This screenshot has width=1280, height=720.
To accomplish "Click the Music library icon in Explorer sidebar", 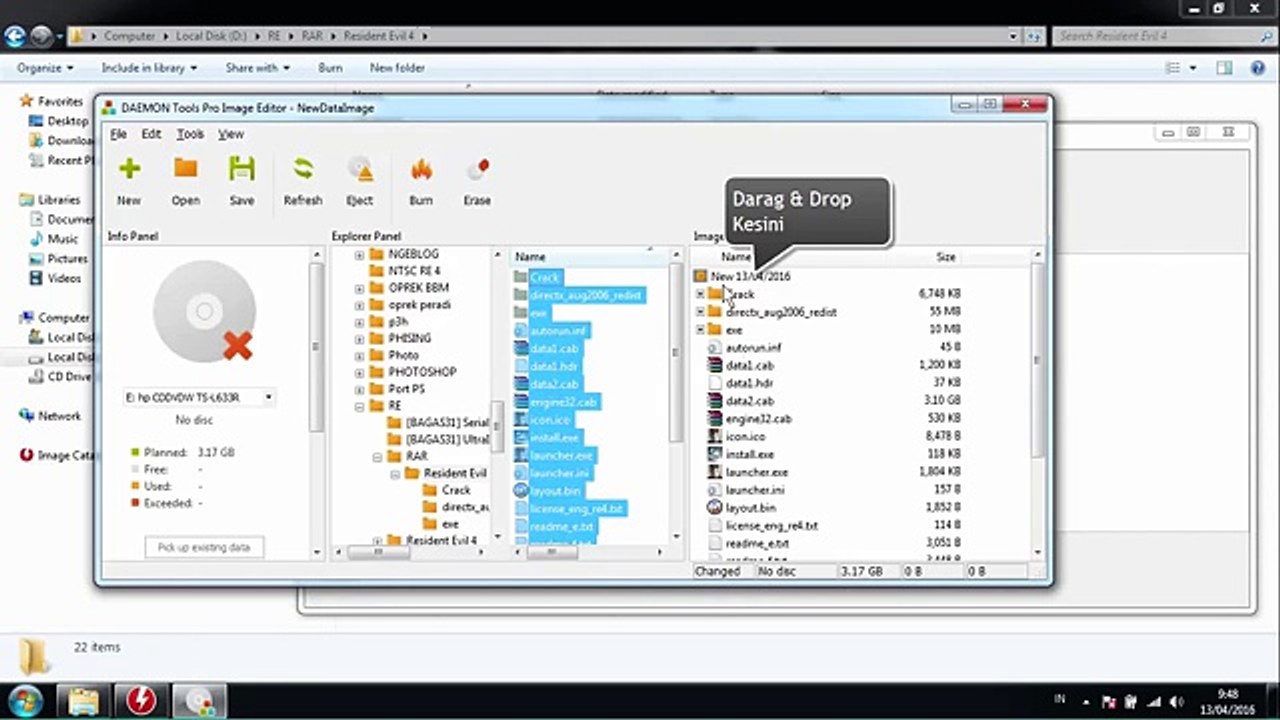I will click(x=36, y=240).
